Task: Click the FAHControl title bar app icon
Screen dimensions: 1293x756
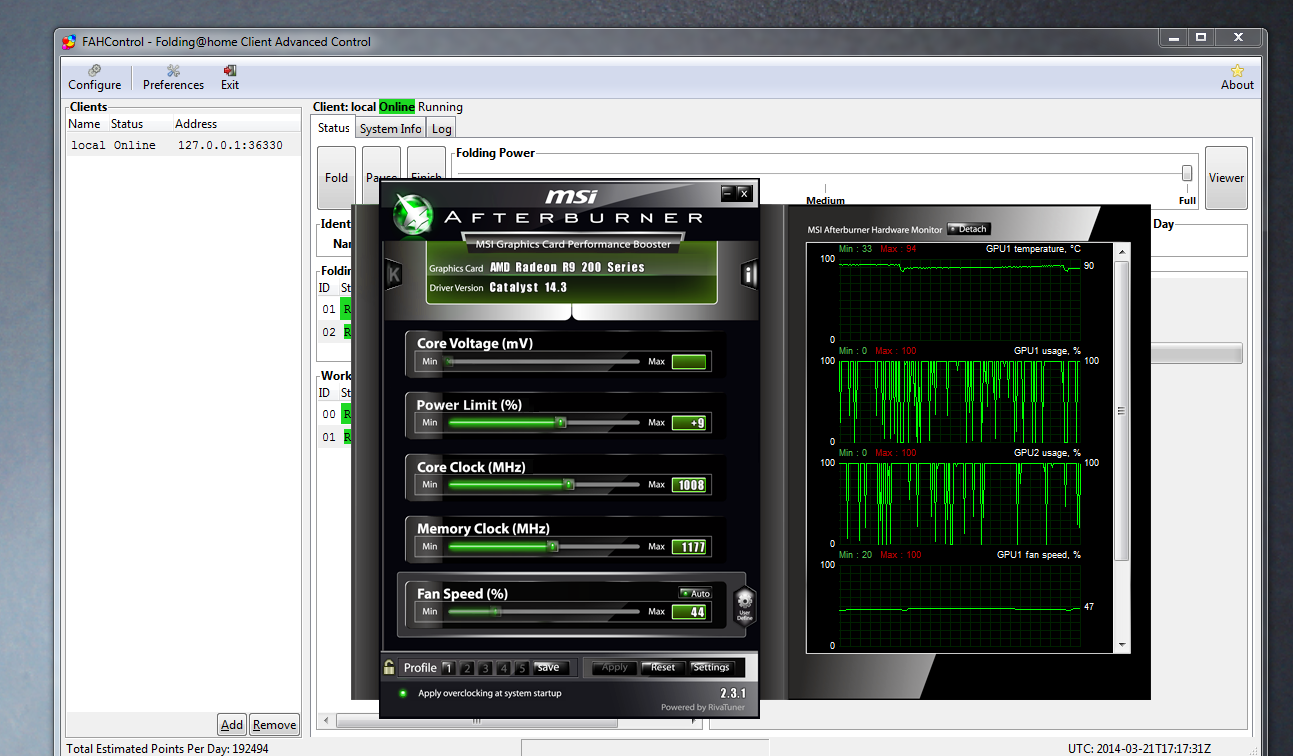Action: tap(69, 42)
